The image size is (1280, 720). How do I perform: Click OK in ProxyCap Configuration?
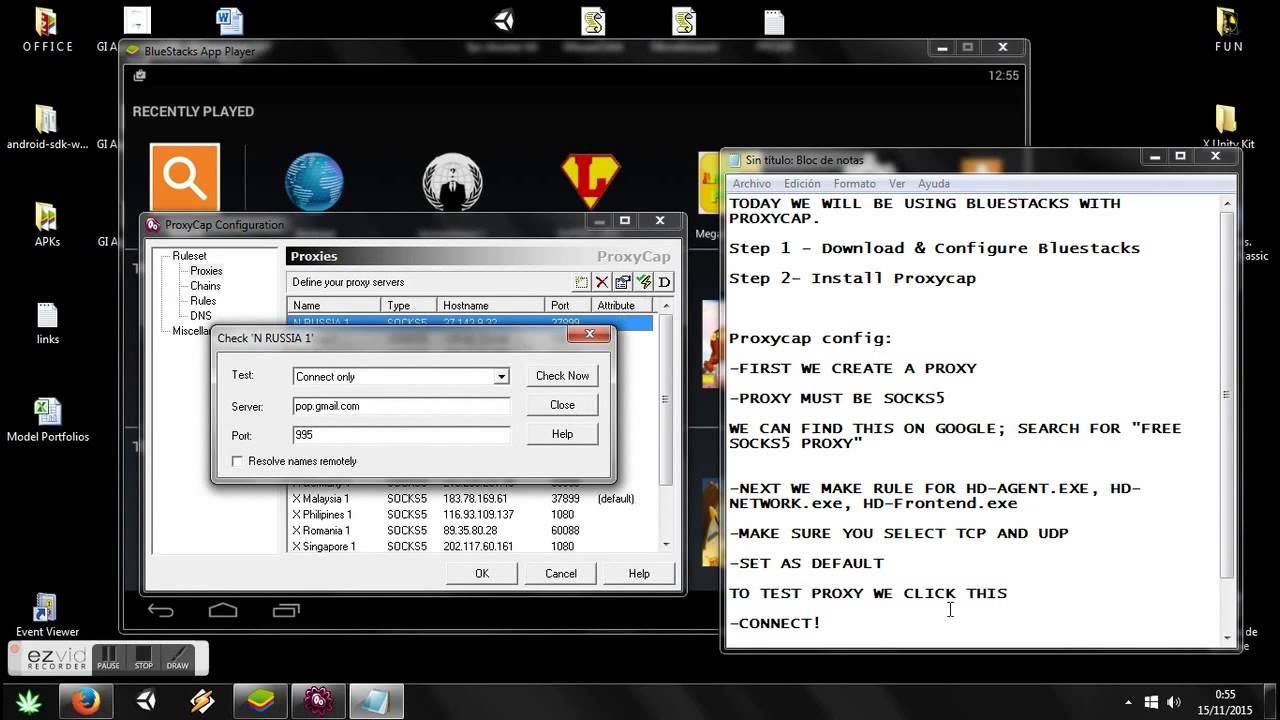pos(482,574)
